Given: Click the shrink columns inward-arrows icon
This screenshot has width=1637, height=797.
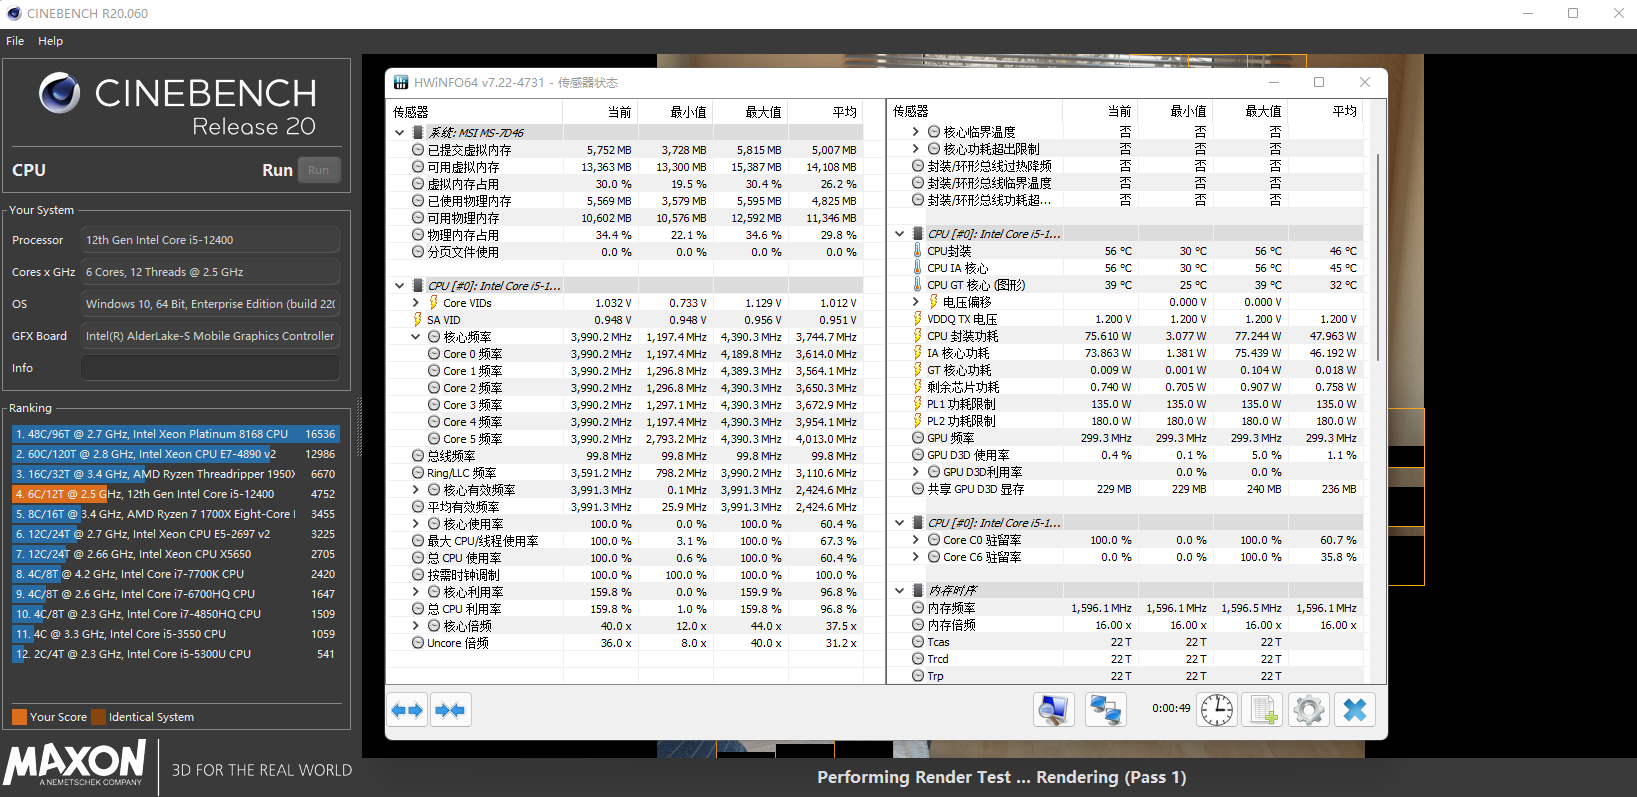Looking at the screenshot, I should pyautogui.click(x=450, y=710).
